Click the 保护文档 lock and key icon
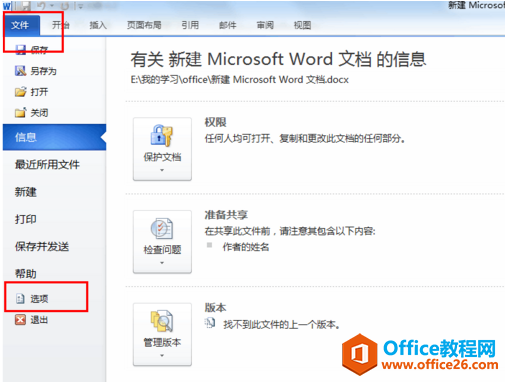The width and height of the screenshot is (505, 382). coord(162,136)
